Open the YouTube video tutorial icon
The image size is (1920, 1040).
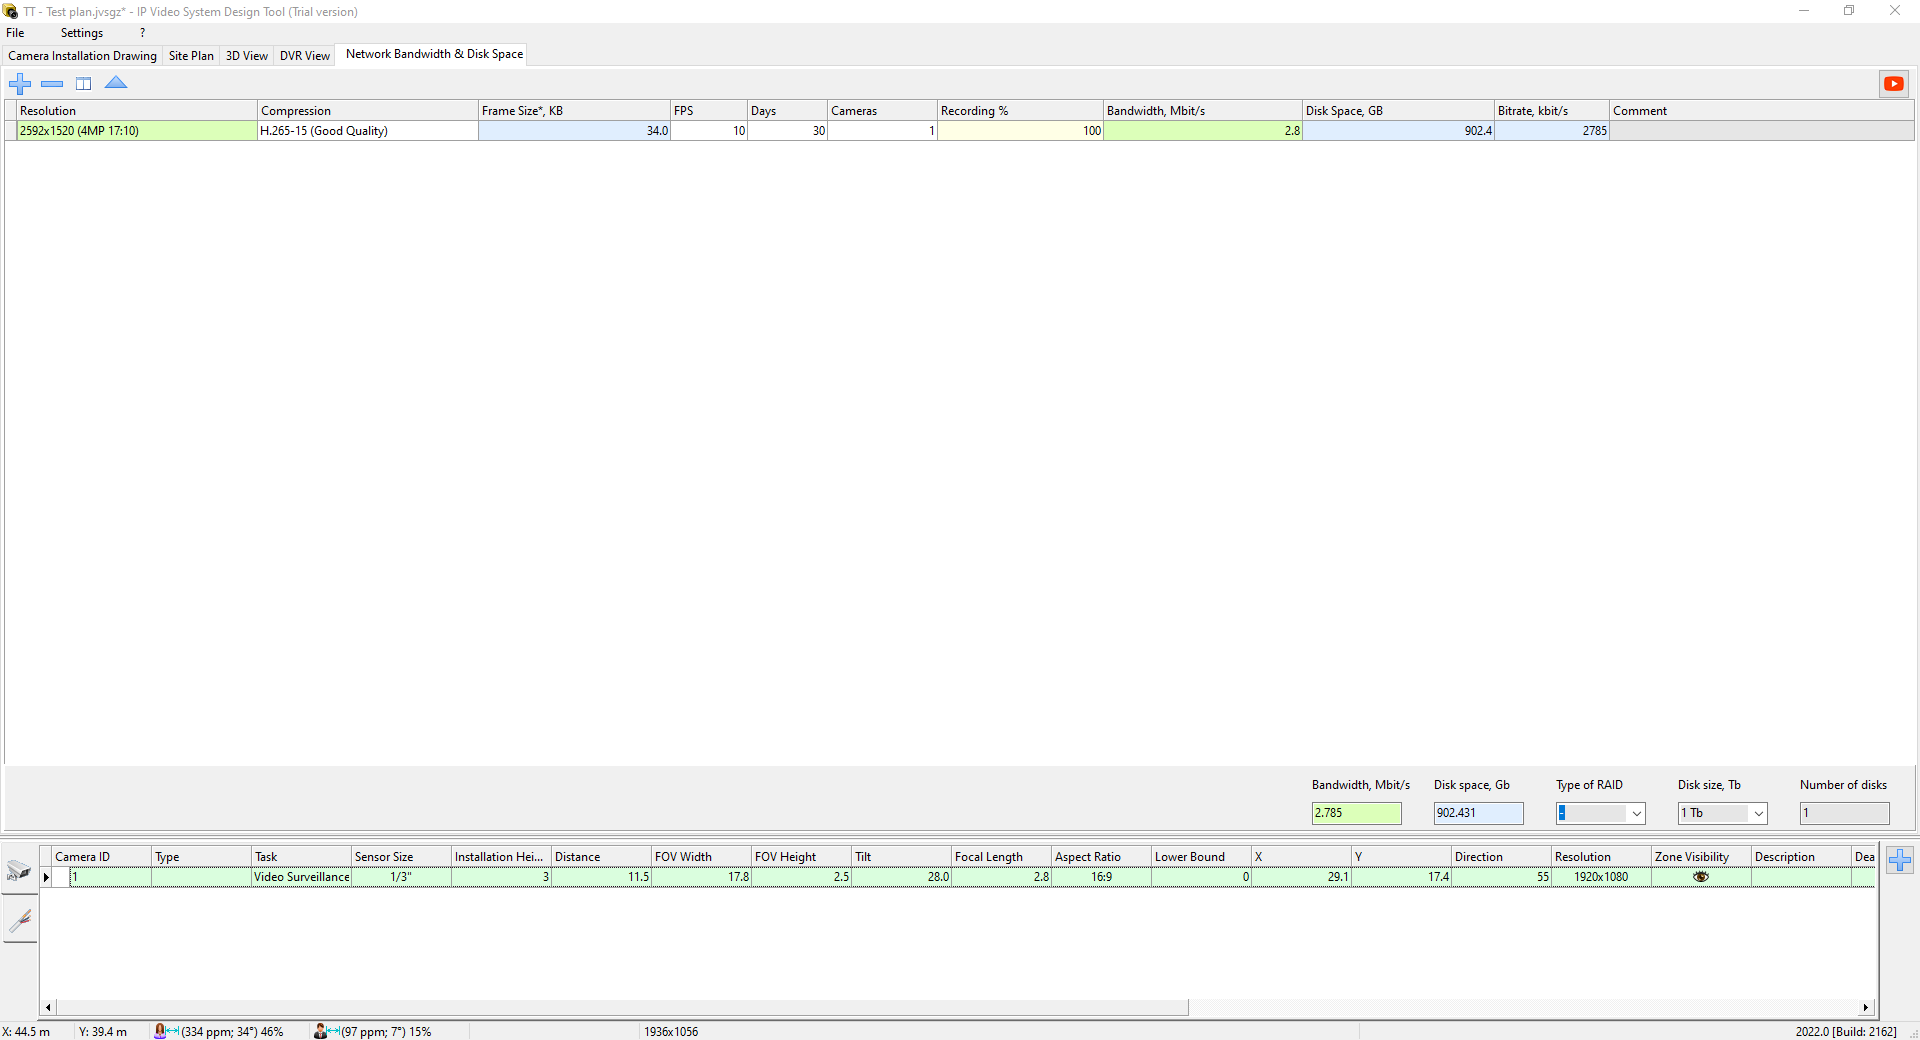coord(1893,84)
